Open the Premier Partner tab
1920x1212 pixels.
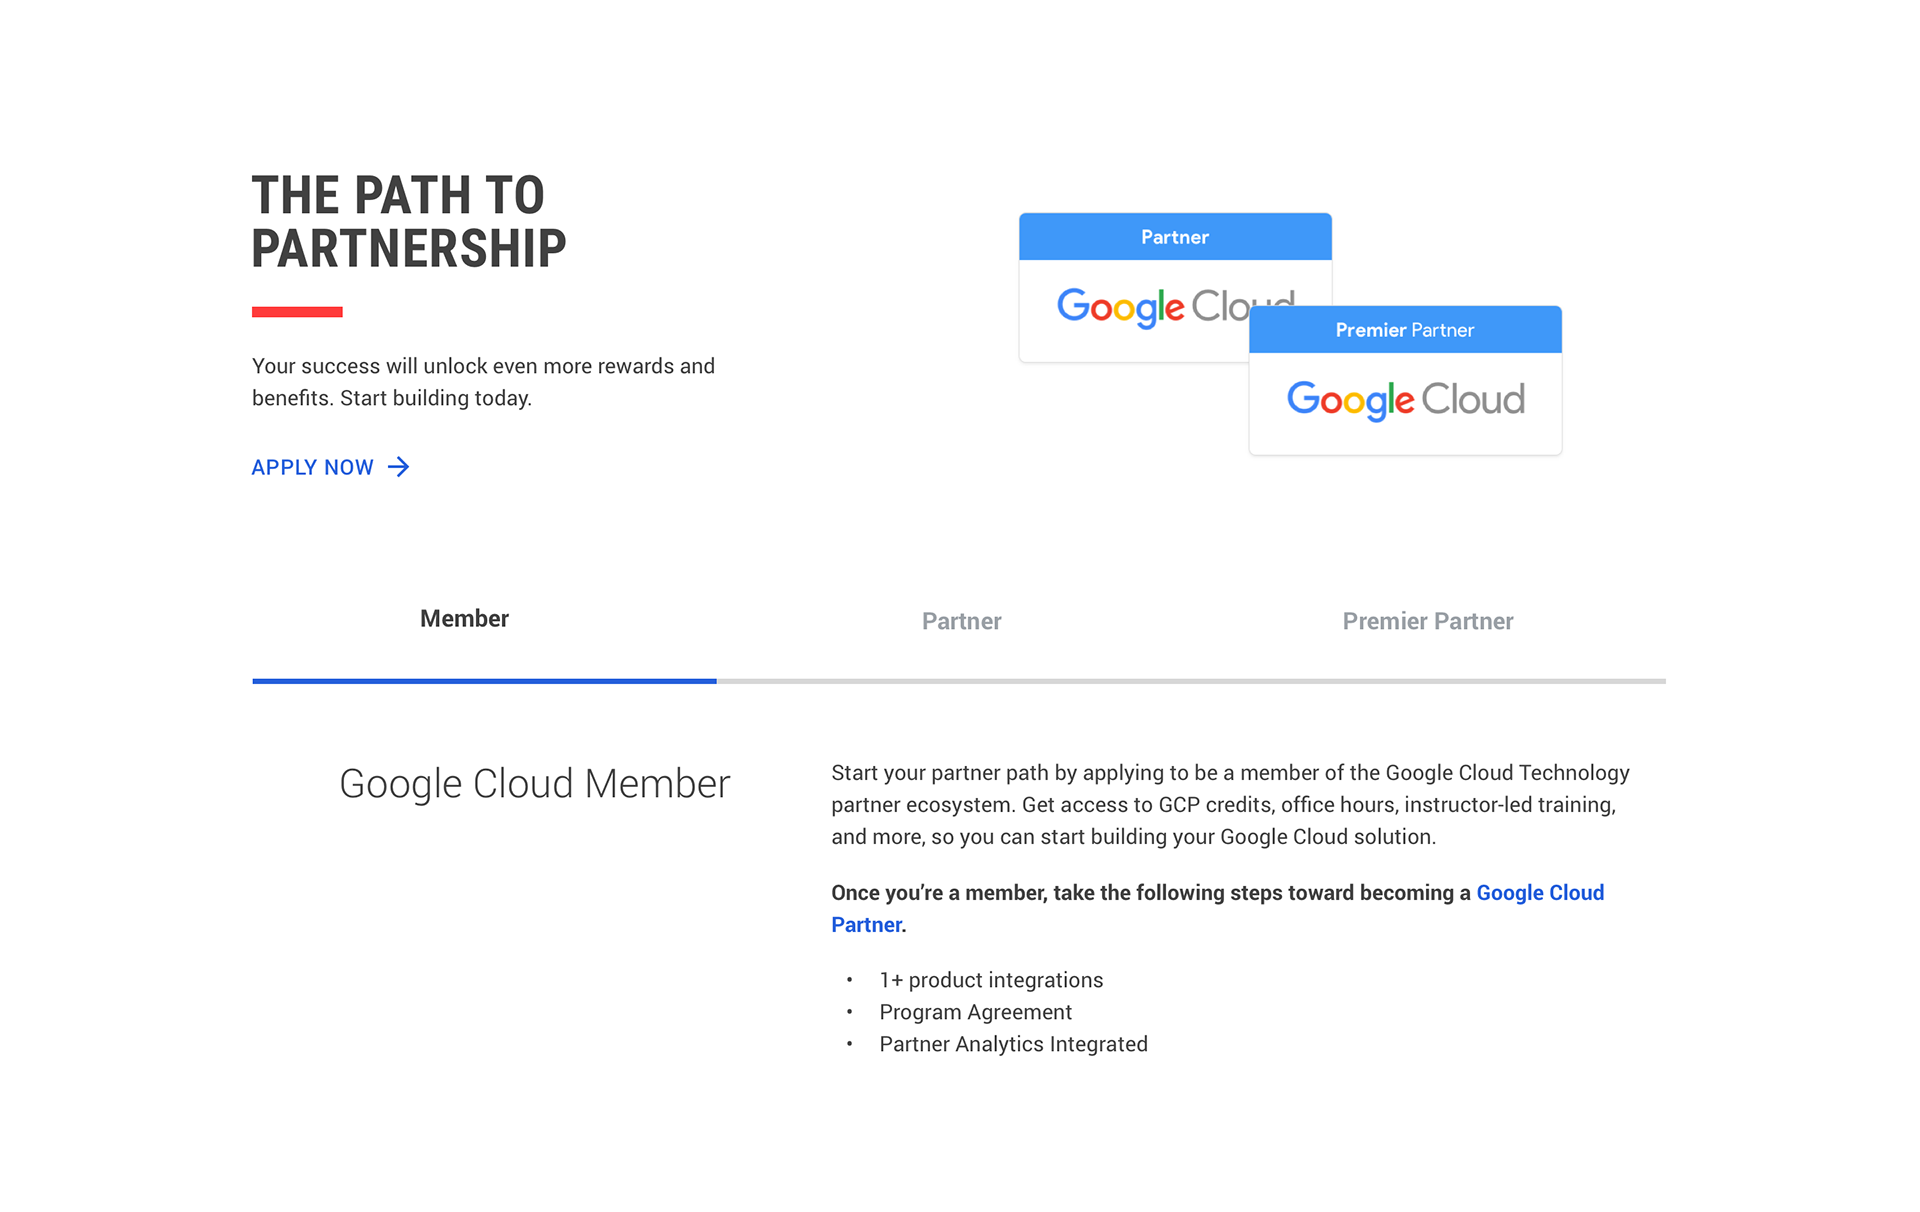pos(1427,621)
